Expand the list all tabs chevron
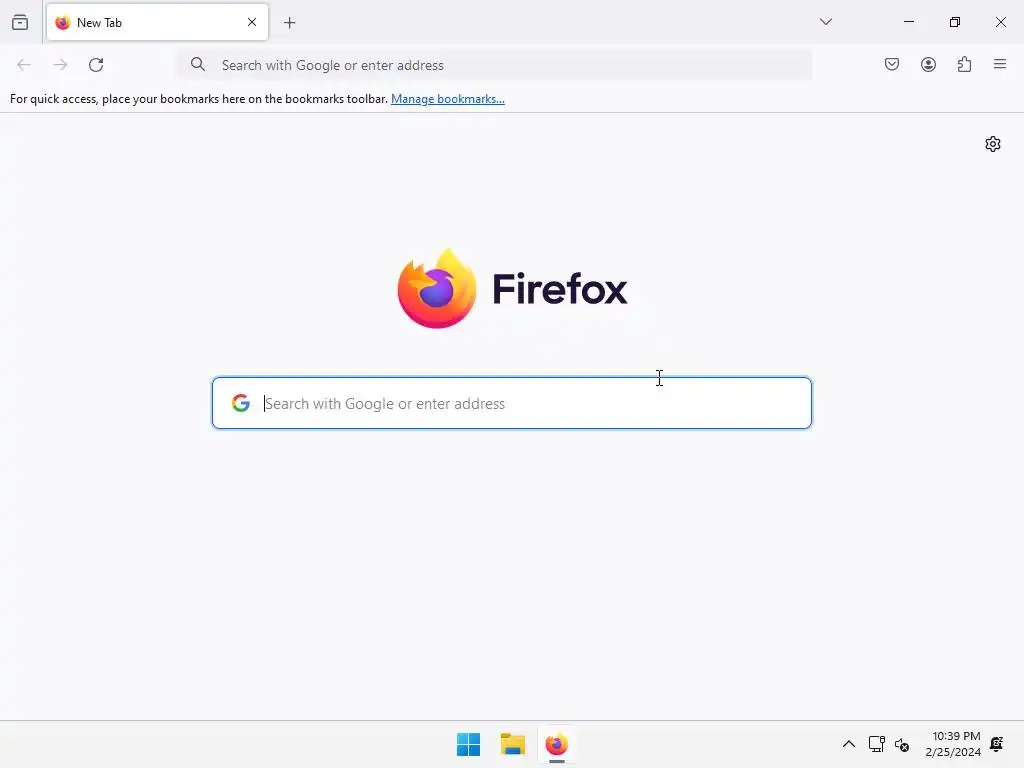This screenshot has width=1024, height=768. (x=825, y=22)
